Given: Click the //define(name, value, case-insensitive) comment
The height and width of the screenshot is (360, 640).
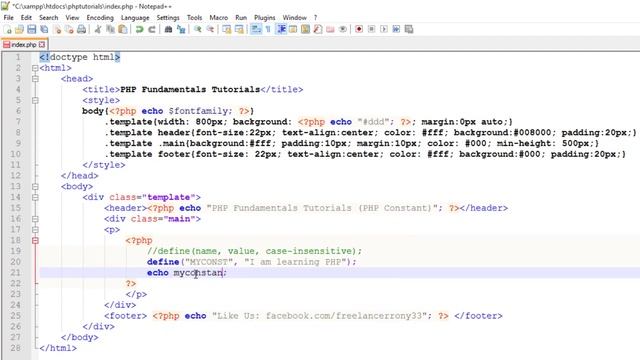Looking at the screenshot, I should pyautogui.click(x=254, y=251).
